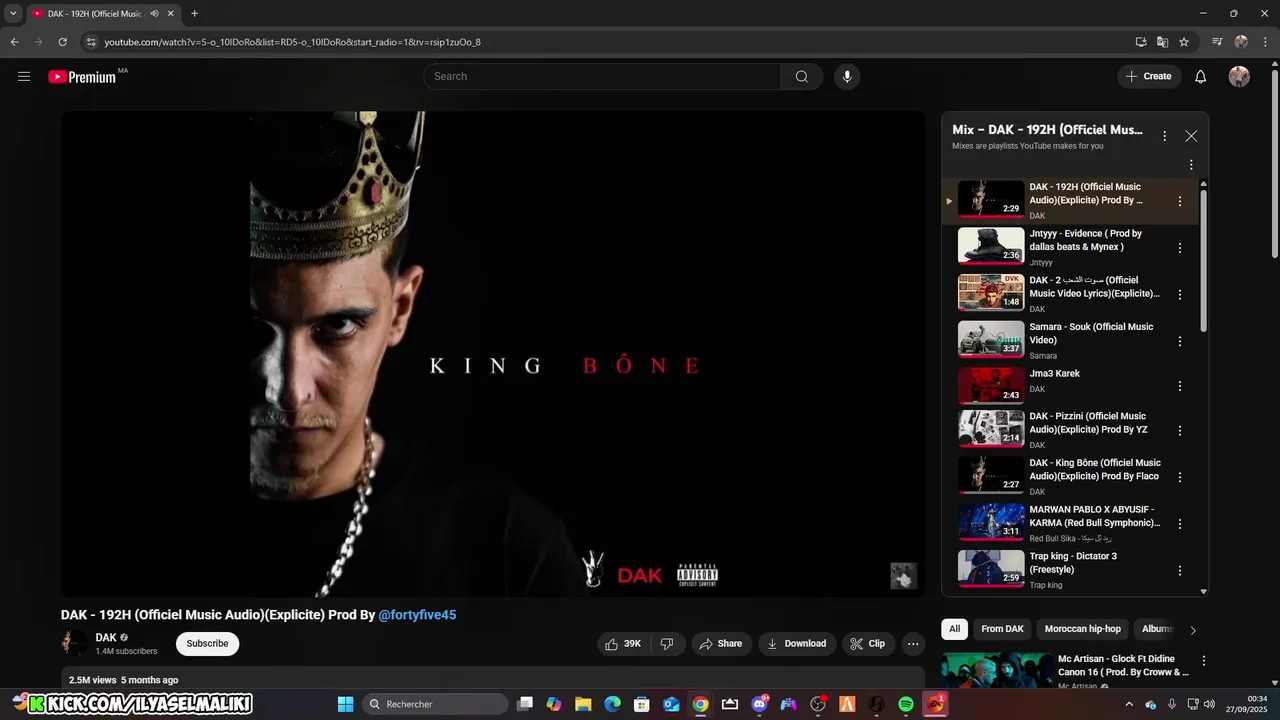This screenshot has width=1280, height=720.
Task: Open the DAK channel avatar
Action: tap(74, 643)
